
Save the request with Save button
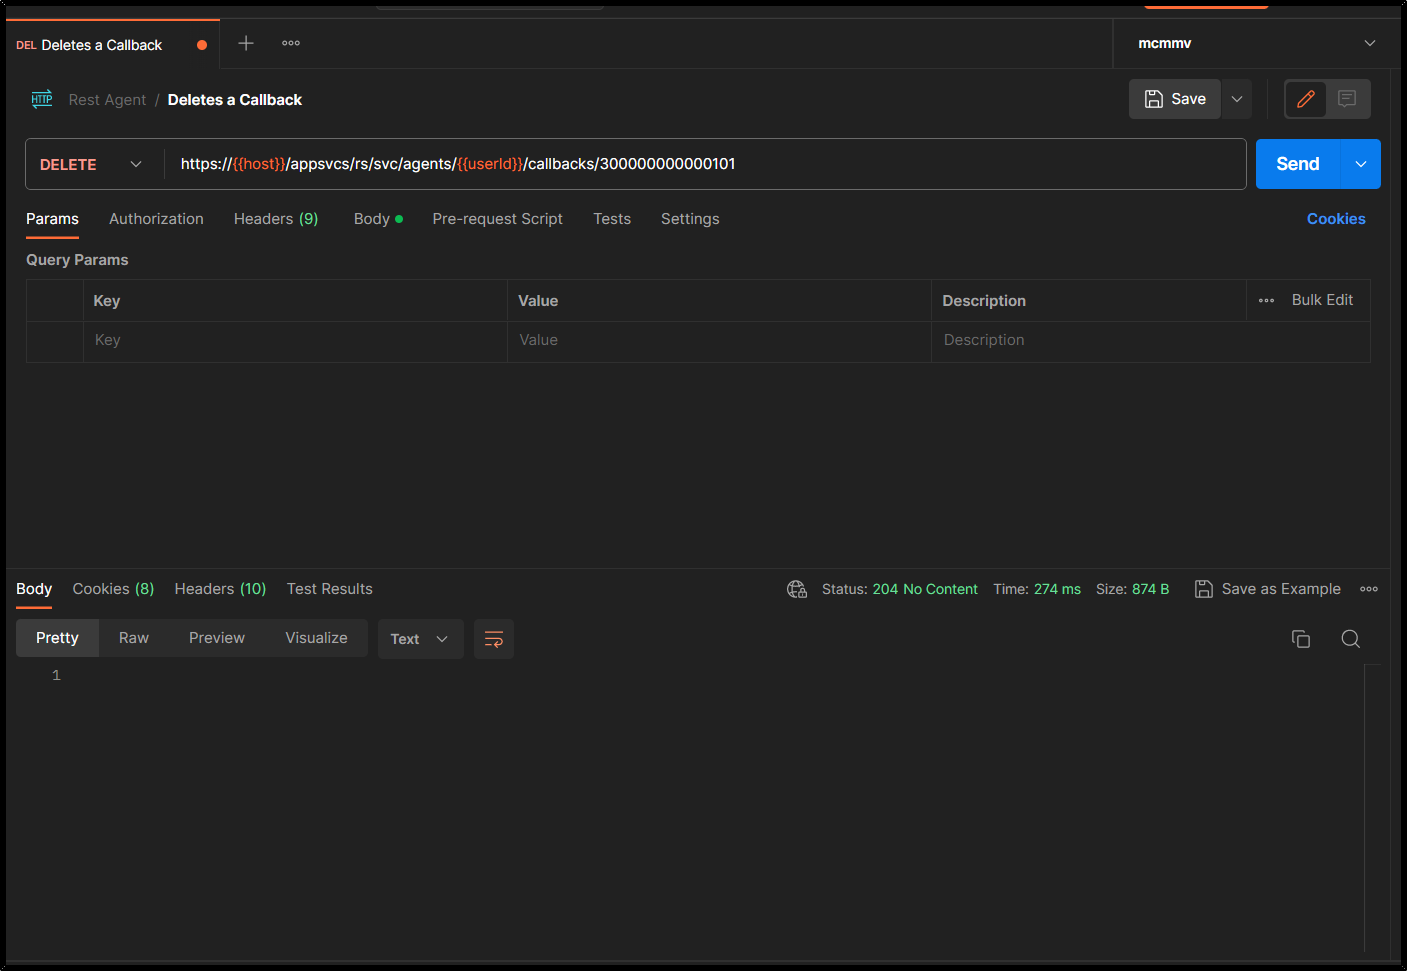(1175, 99)
